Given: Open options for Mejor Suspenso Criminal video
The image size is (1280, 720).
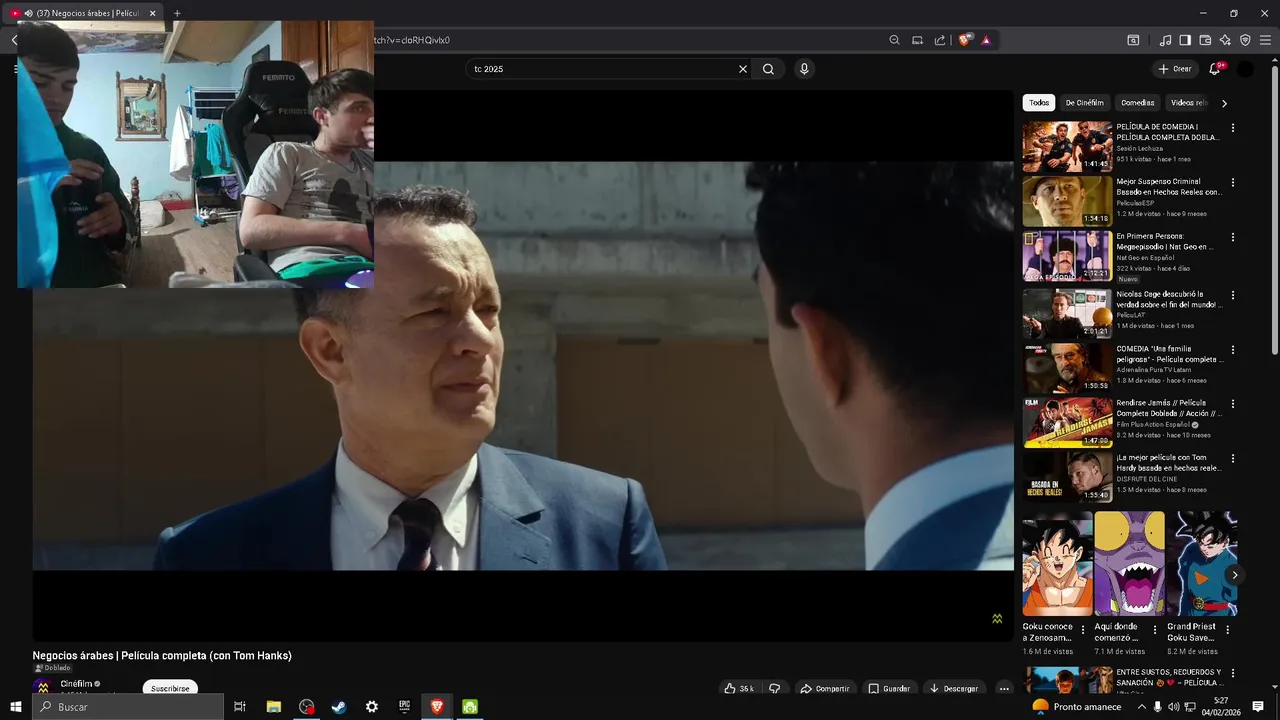Looking at the screenshot, I should pyautogui.click(x=1232, y=183).
